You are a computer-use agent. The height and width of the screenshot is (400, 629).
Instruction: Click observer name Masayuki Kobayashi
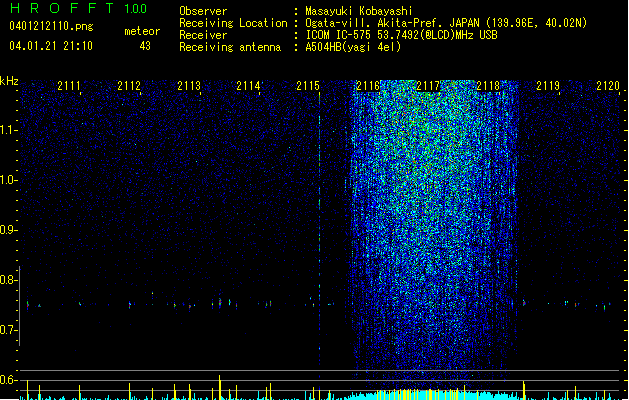tap(359, 11)
